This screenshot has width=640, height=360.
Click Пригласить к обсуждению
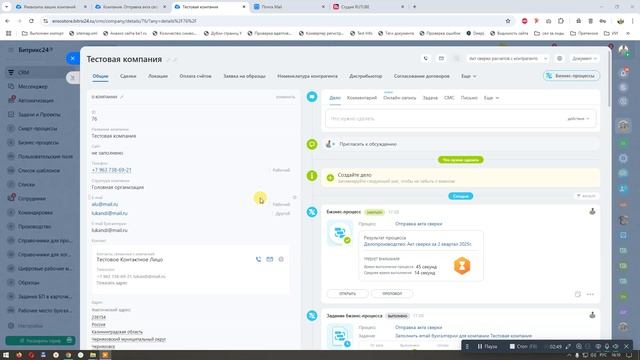pos(368,144)
